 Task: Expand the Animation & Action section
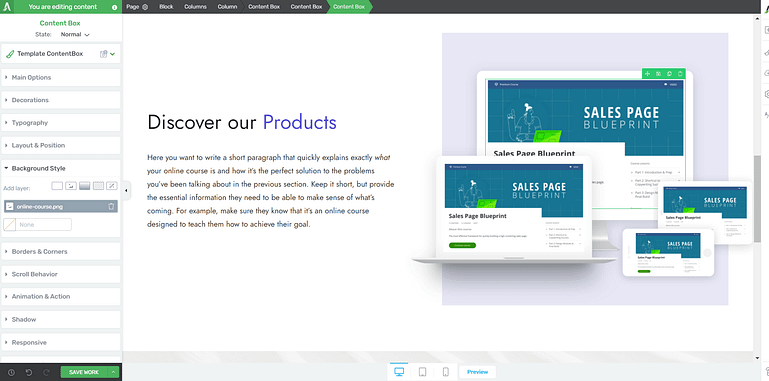(x=61, y=297)
